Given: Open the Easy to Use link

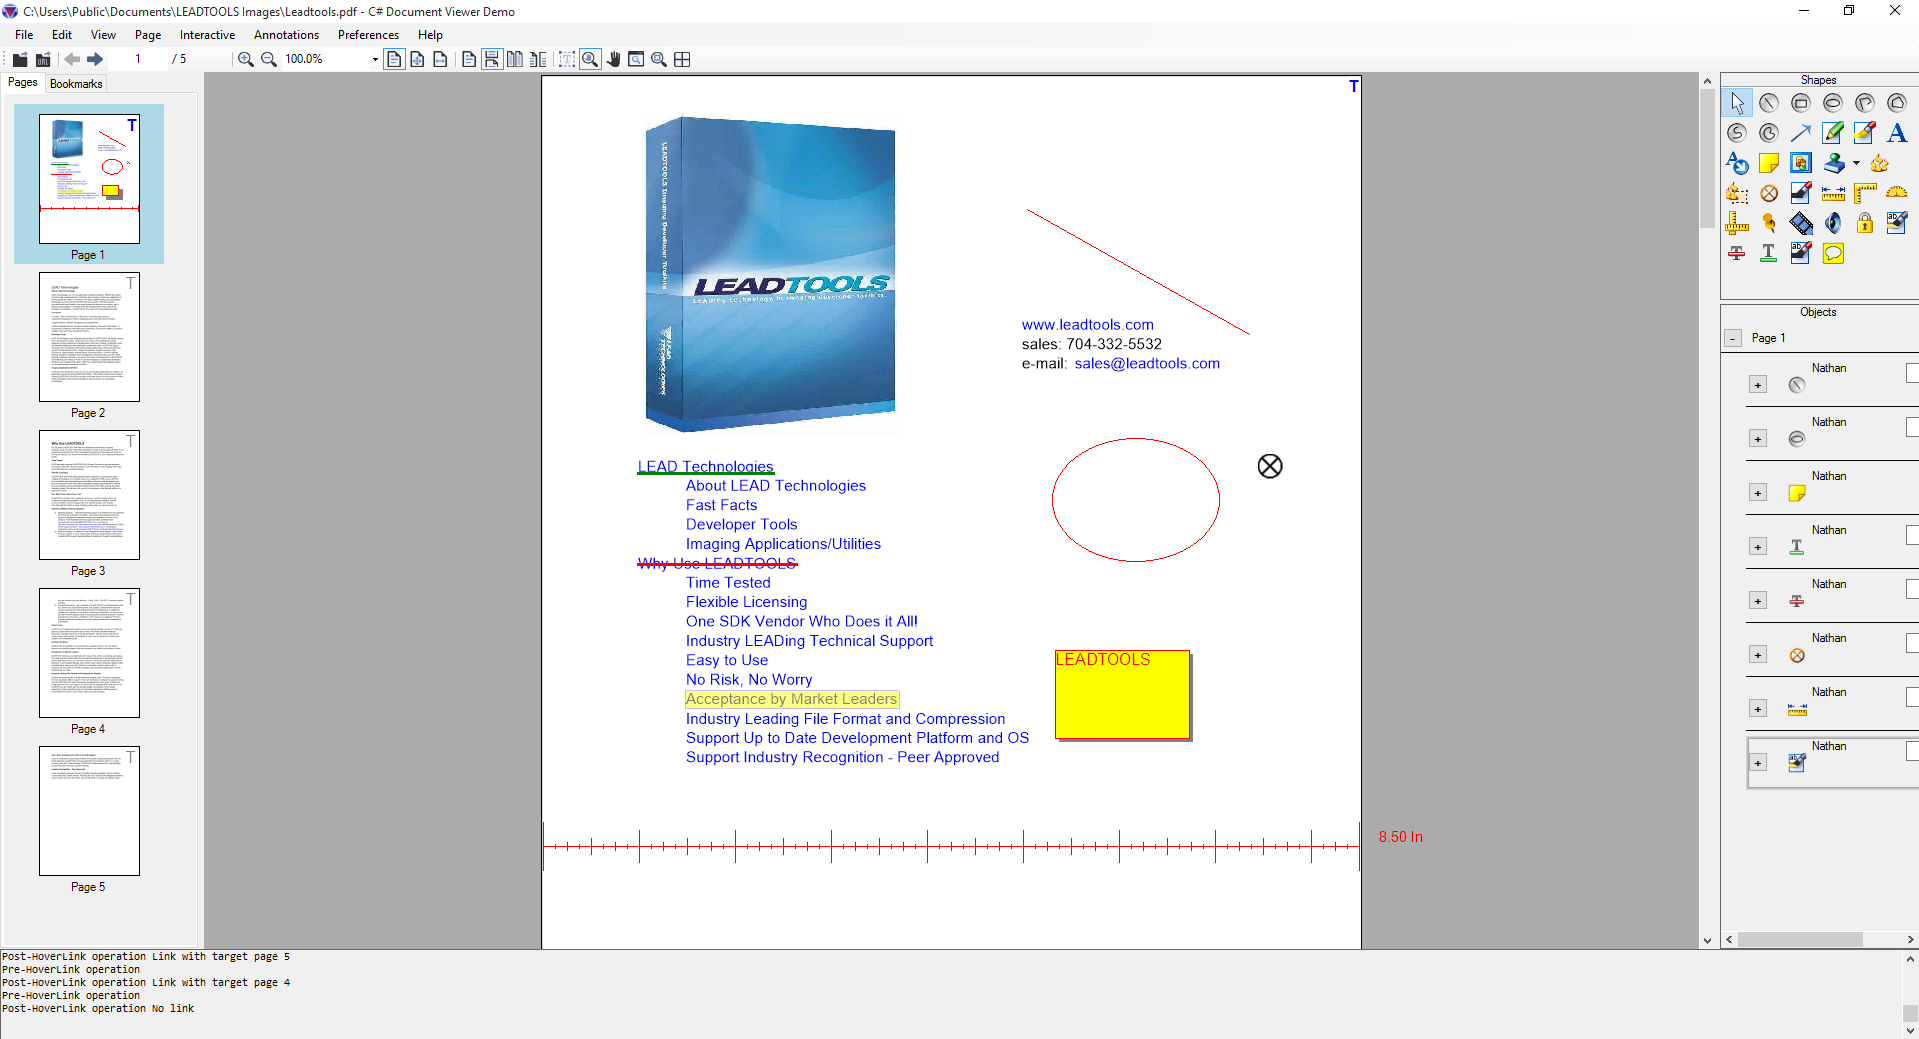Looking at the screenshot, I should click(726, 660).
